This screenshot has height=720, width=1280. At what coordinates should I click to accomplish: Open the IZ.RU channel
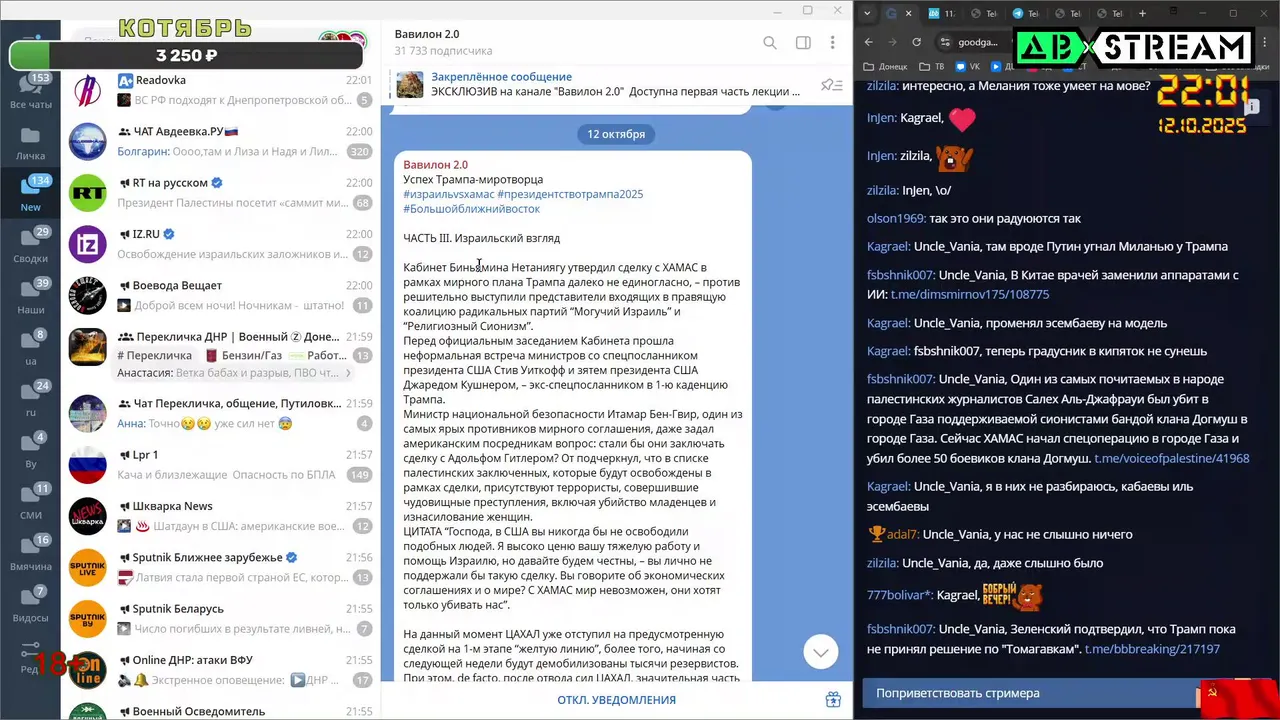tap(220, 244)
